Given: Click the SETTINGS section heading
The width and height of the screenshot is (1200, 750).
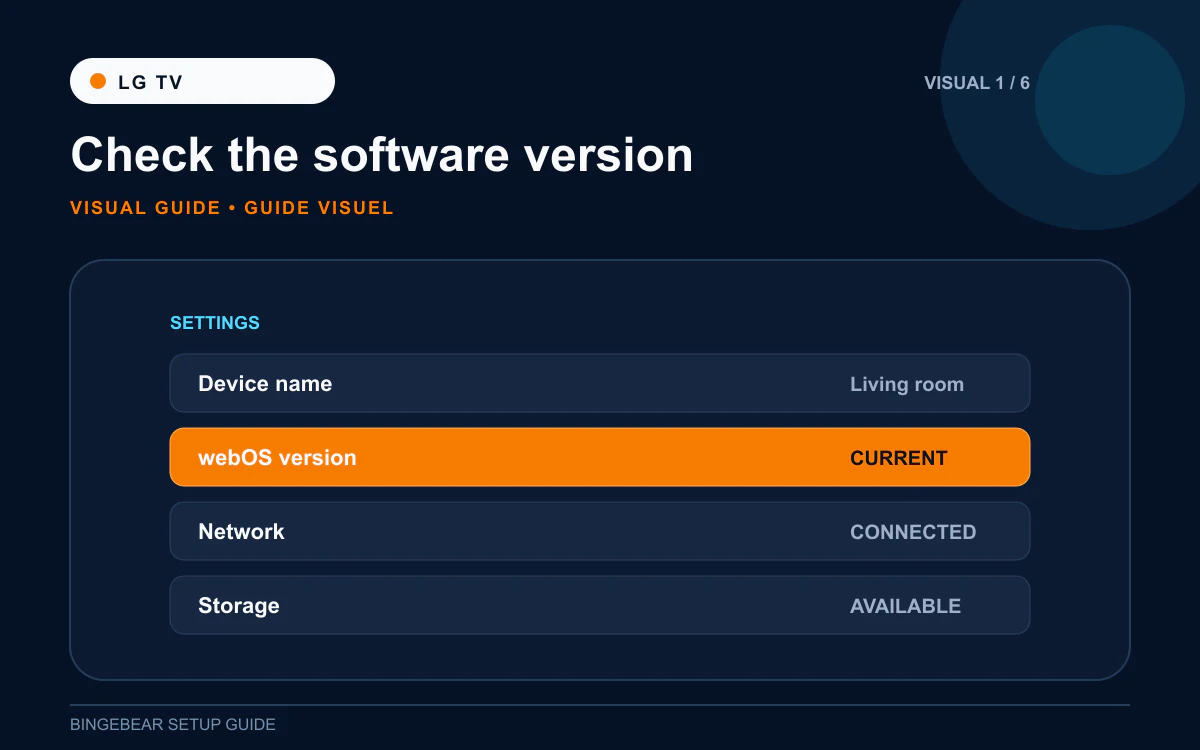Looking at the screenshot, I should (x=215, y=323).
